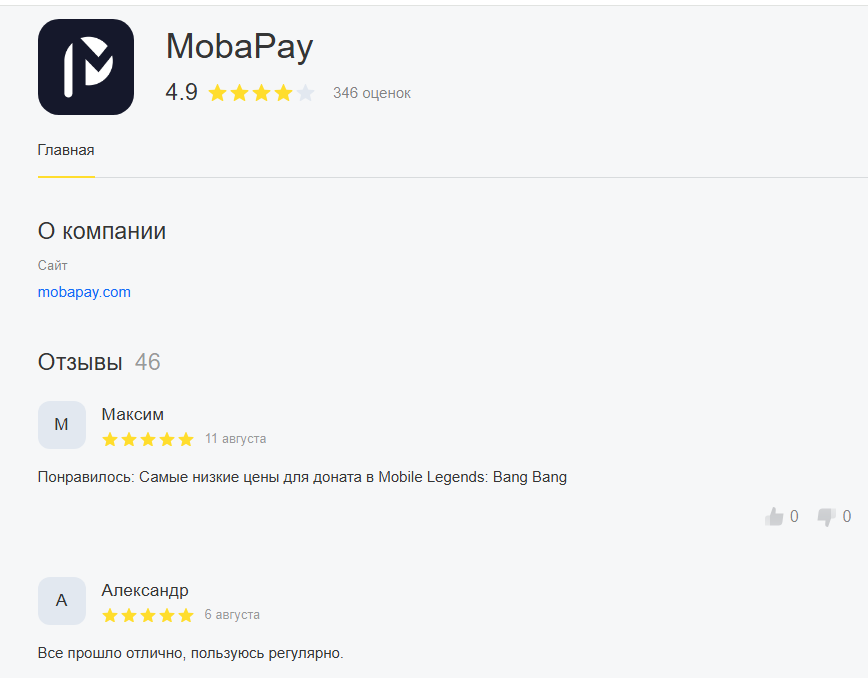
Task: Open the 346 оценок ratings count
Action: [371, 93]
